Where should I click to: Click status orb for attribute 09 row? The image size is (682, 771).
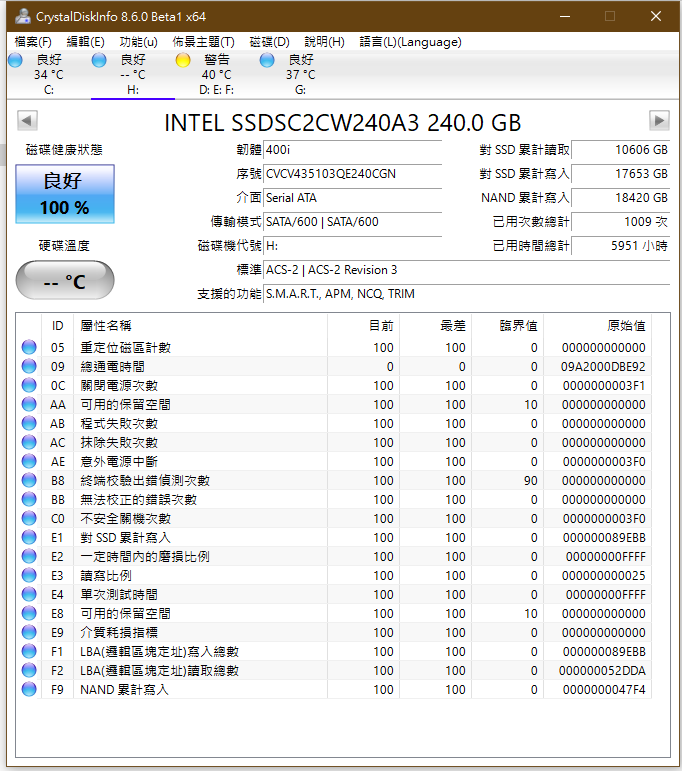point(30,366)
